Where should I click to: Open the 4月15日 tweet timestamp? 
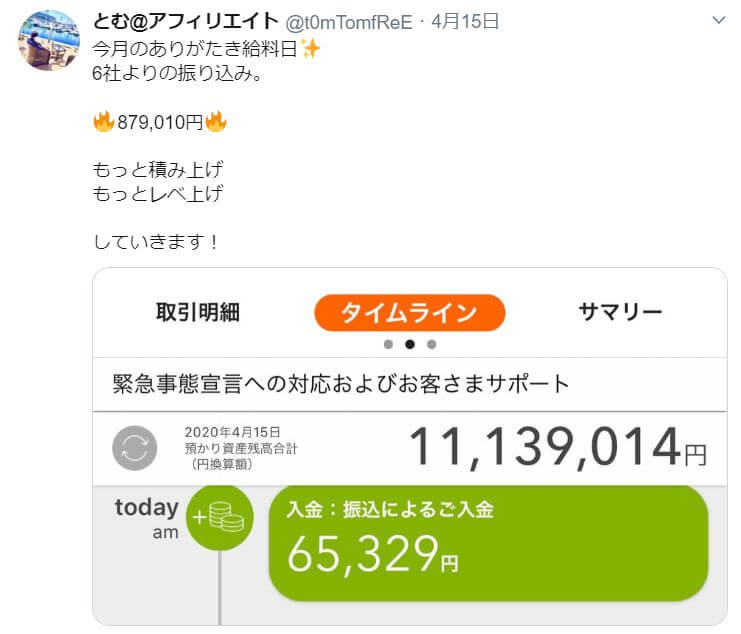tap(465, 21)
